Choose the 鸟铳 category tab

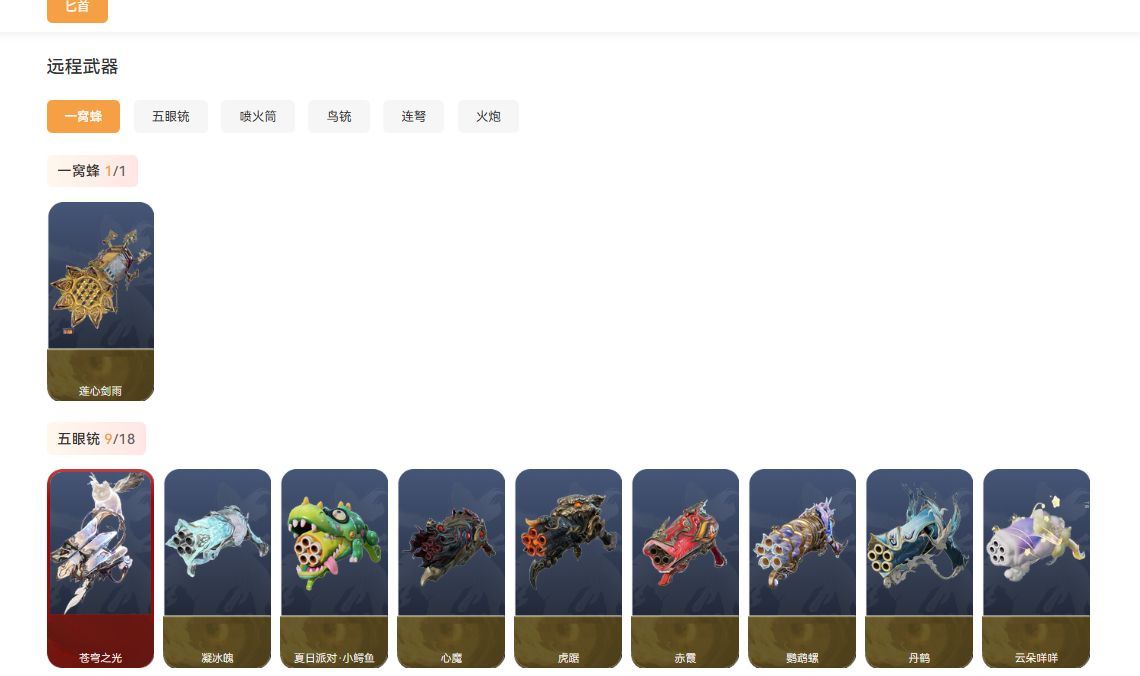click(x=339, y=116)
